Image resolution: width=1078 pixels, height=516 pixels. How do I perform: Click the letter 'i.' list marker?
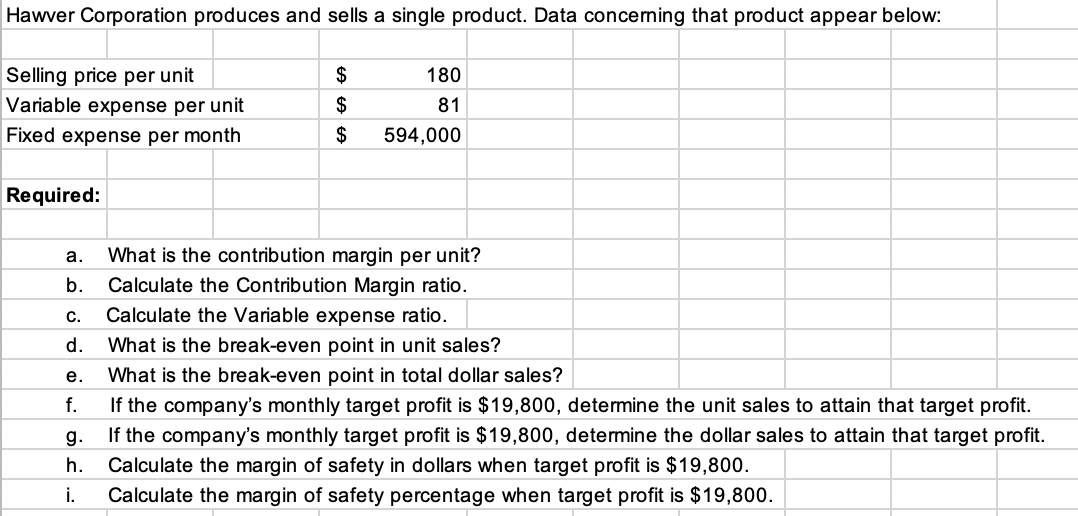[x=72, y=495]
